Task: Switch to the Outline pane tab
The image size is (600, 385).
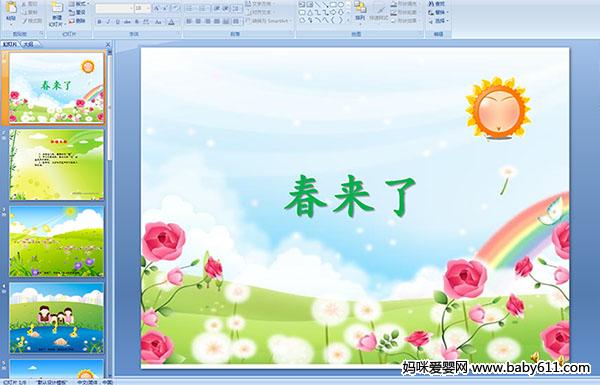Action: click(29, 44)
